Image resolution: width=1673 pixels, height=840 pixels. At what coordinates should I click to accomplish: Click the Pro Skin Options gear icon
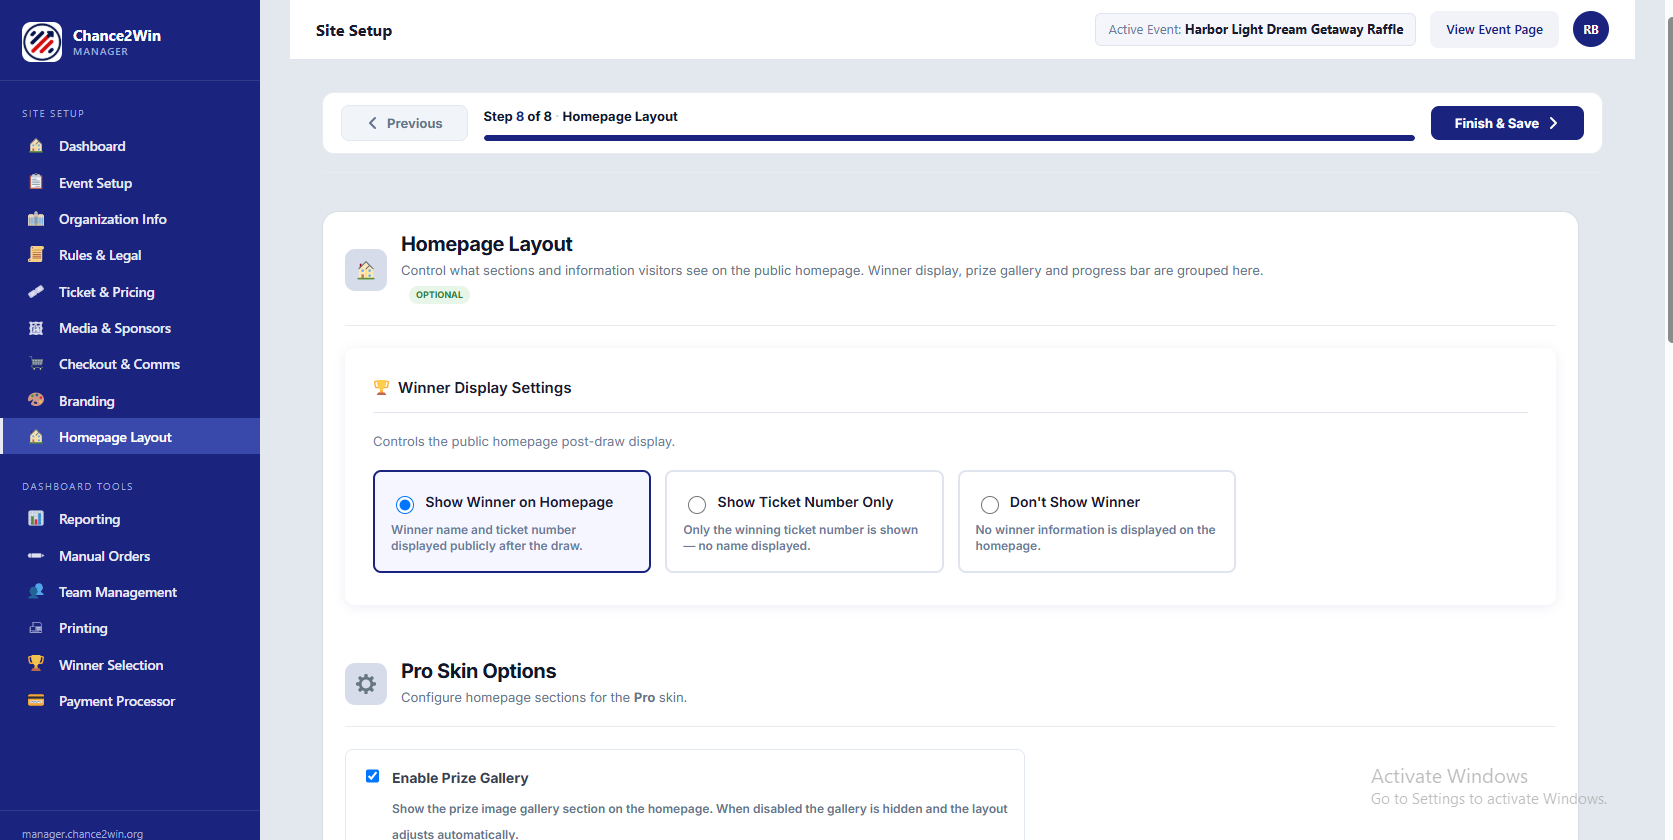(x=366, y=684)
